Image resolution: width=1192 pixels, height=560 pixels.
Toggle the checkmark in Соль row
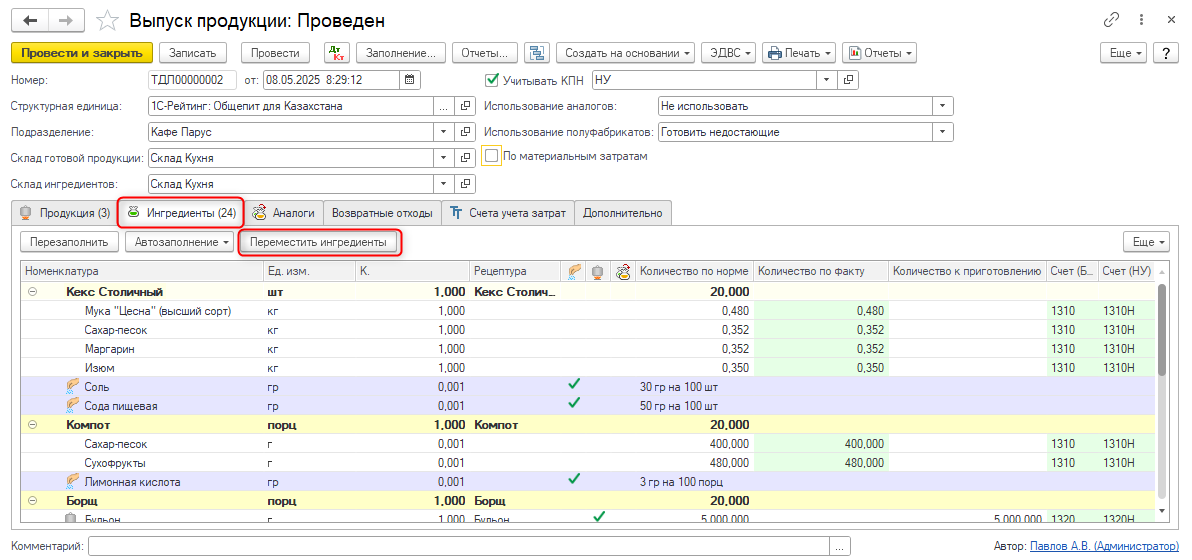(574, 384)
